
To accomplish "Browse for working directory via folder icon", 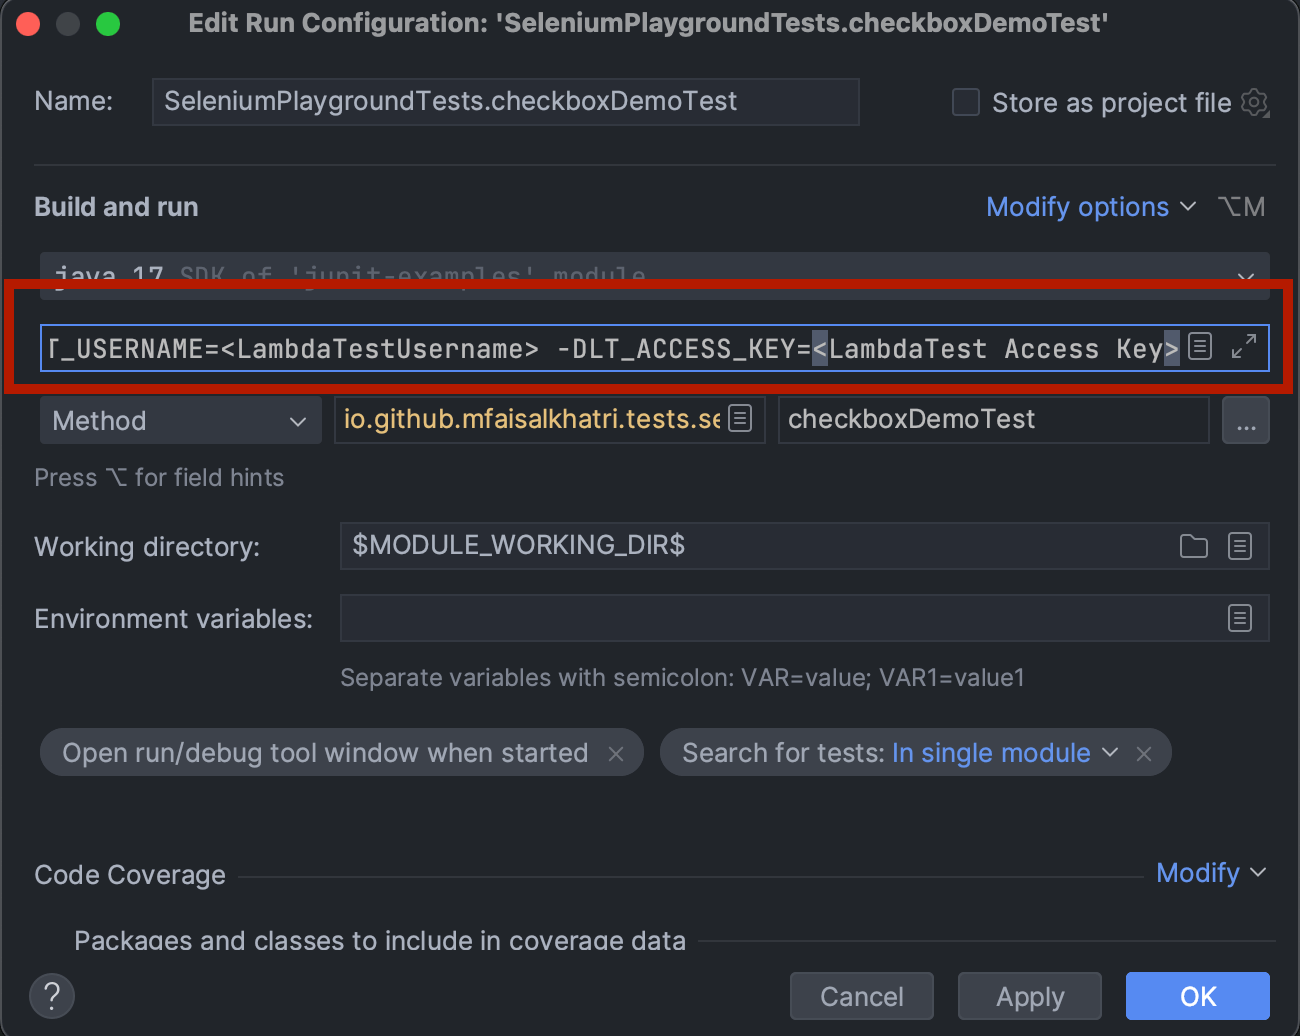I will pyautogui.click(x=1194, y=546).
